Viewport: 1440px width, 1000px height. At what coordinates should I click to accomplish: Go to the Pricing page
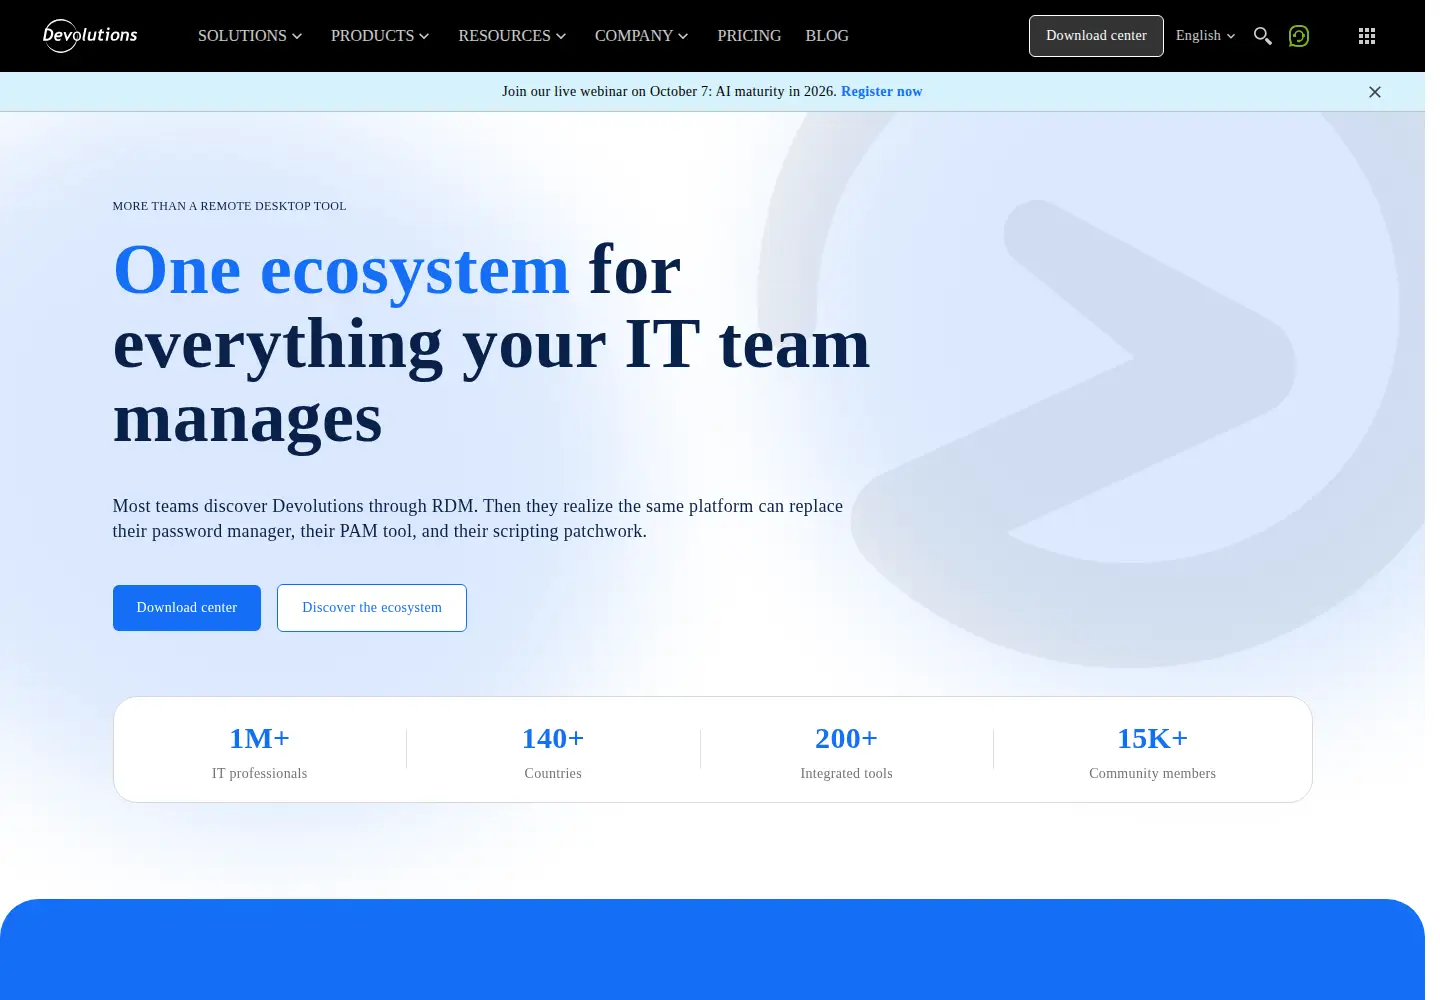(749, 36)
